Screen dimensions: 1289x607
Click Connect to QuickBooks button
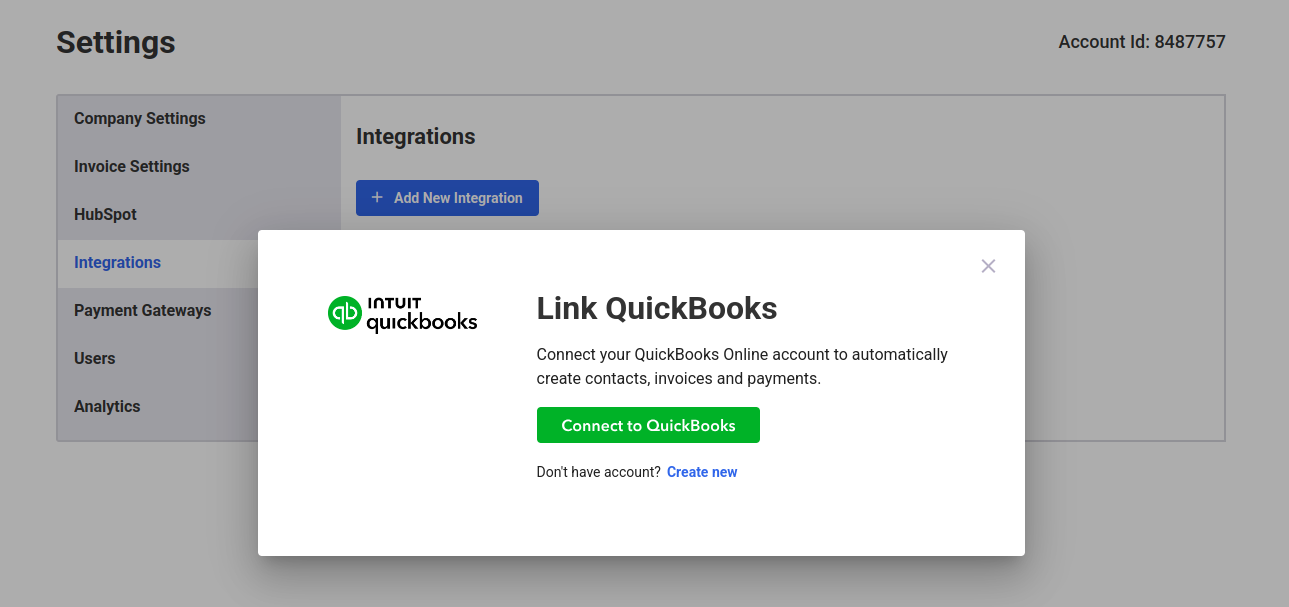click(x=648, y=425)
